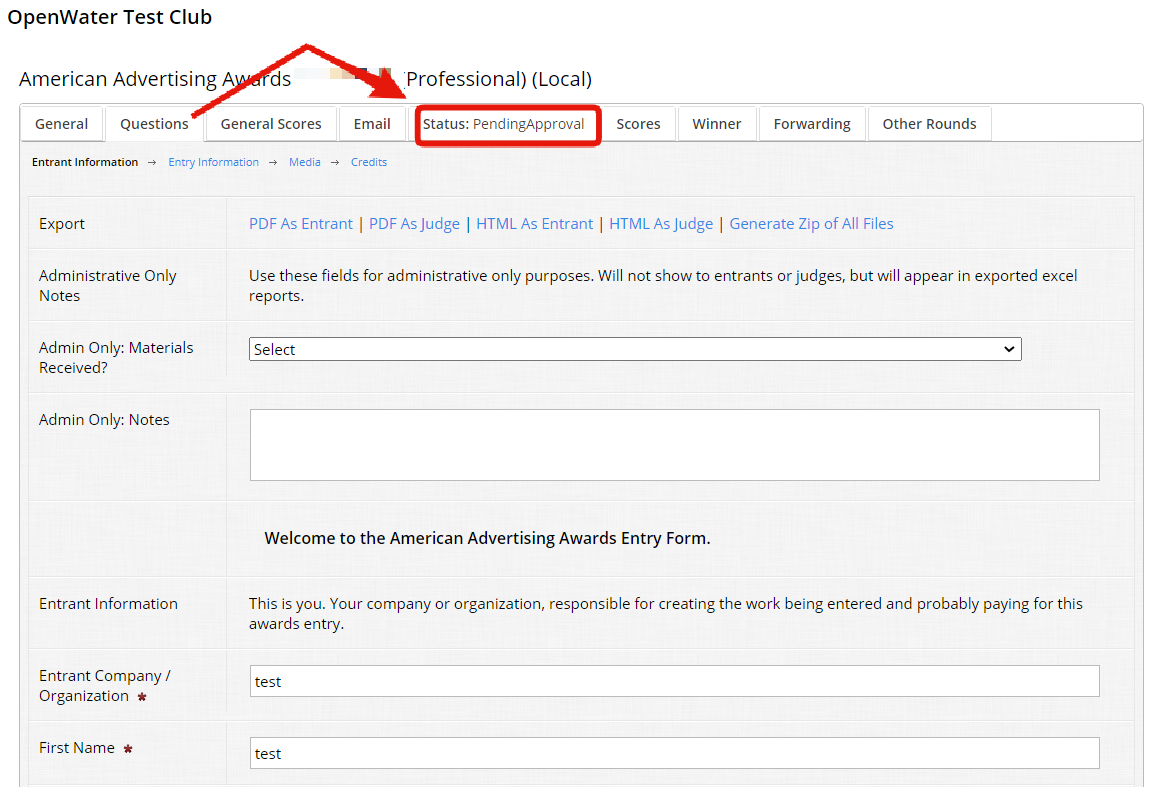Export HTML As Entrant

pos(534,223)
